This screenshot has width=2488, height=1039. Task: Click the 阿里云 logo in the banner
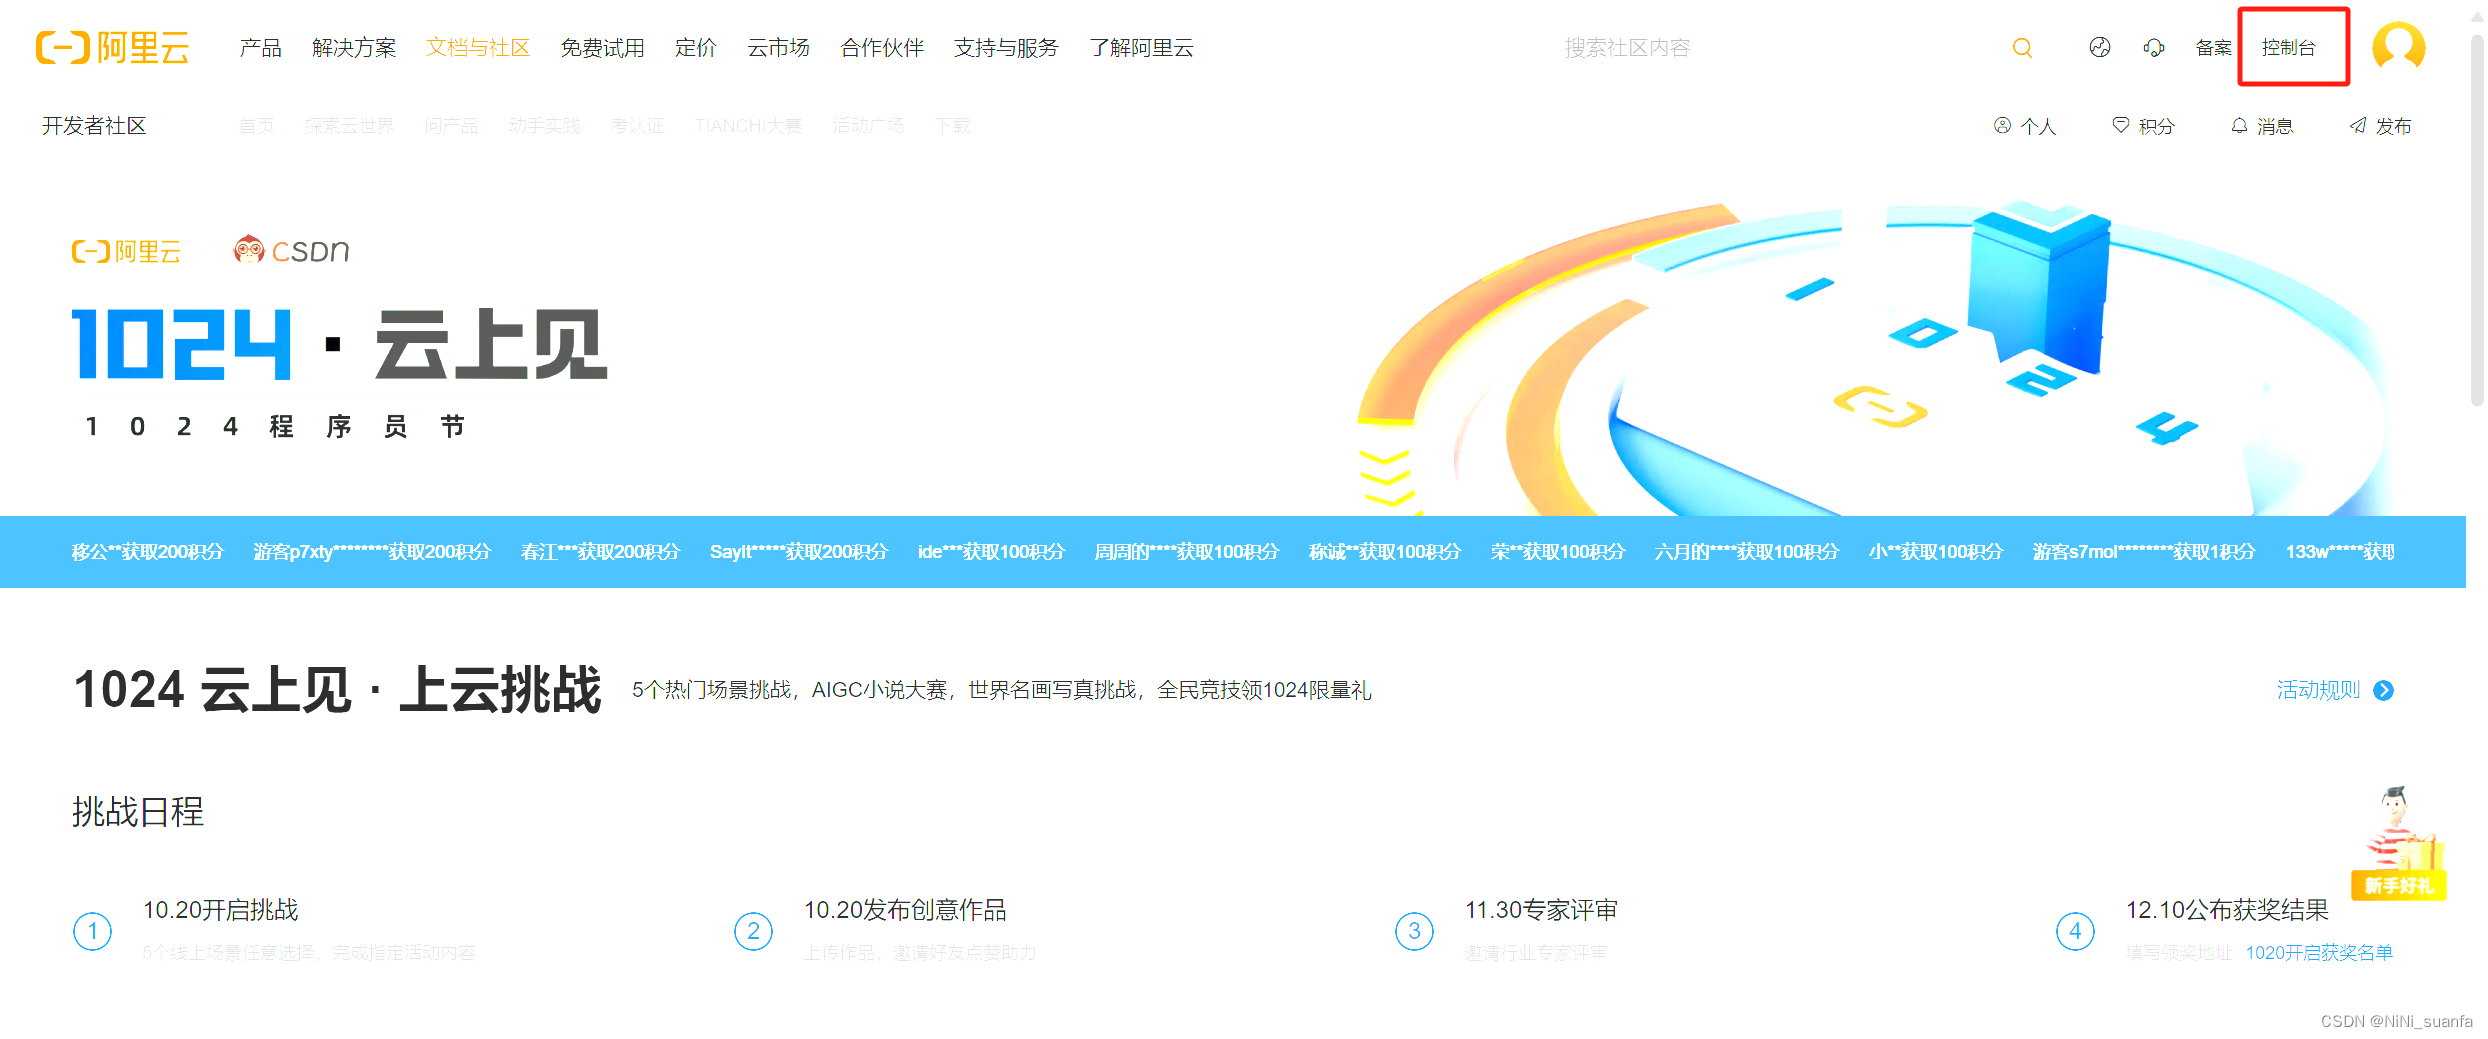coord(126,251)
